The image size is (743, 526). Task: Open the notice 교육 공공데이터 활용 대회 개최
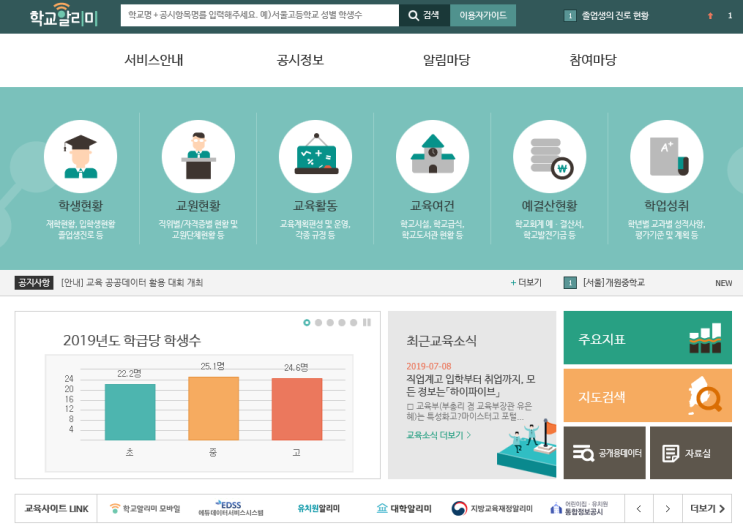pos(132,283)
